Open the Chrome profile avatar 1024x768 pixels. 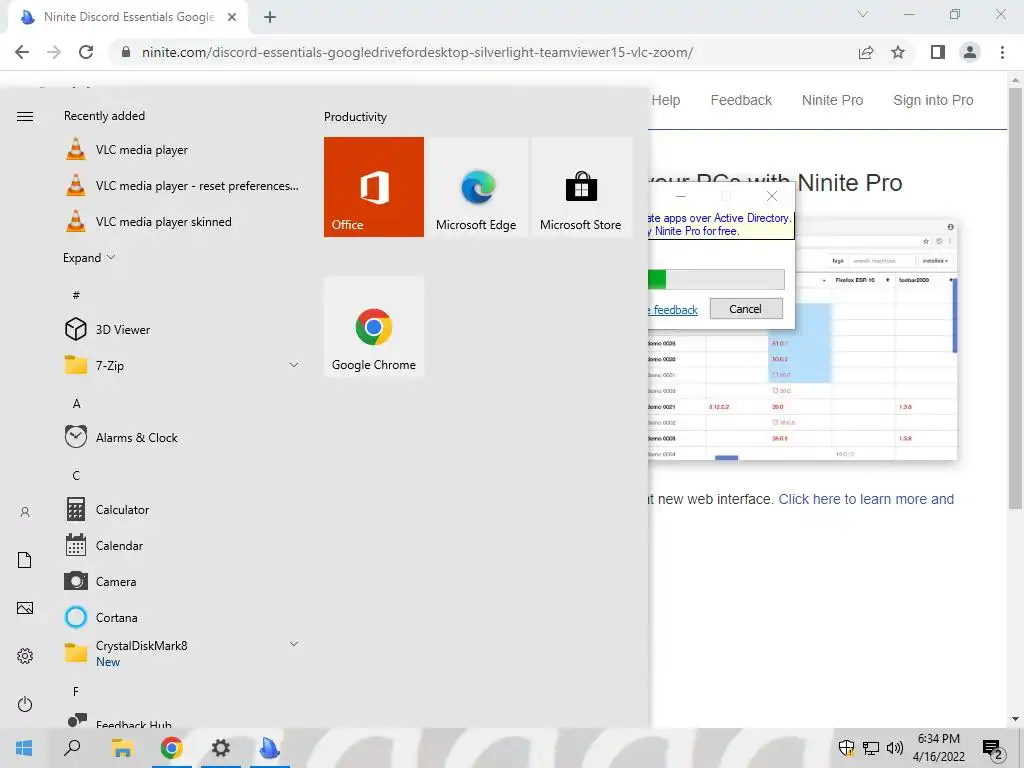coord(970,52)
